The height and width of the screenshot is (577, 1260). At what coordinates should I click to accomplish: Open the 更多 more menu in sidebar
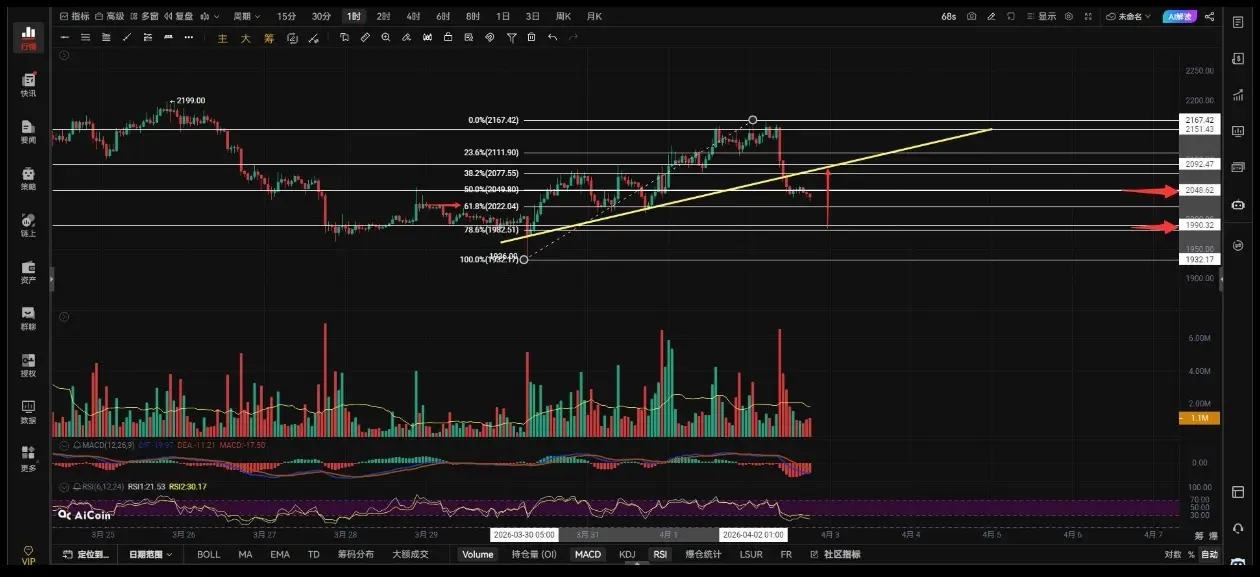(x=28, y=459)
